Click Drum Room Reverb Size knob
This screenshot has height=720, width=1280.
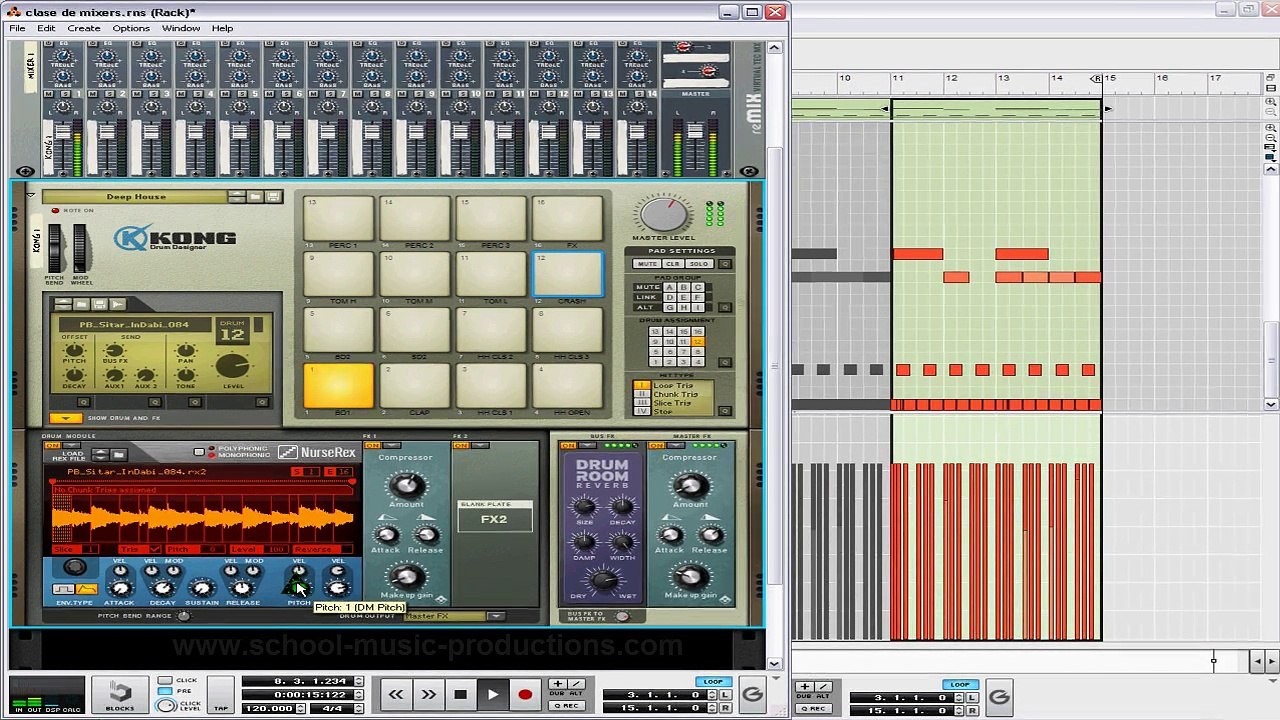585,507
